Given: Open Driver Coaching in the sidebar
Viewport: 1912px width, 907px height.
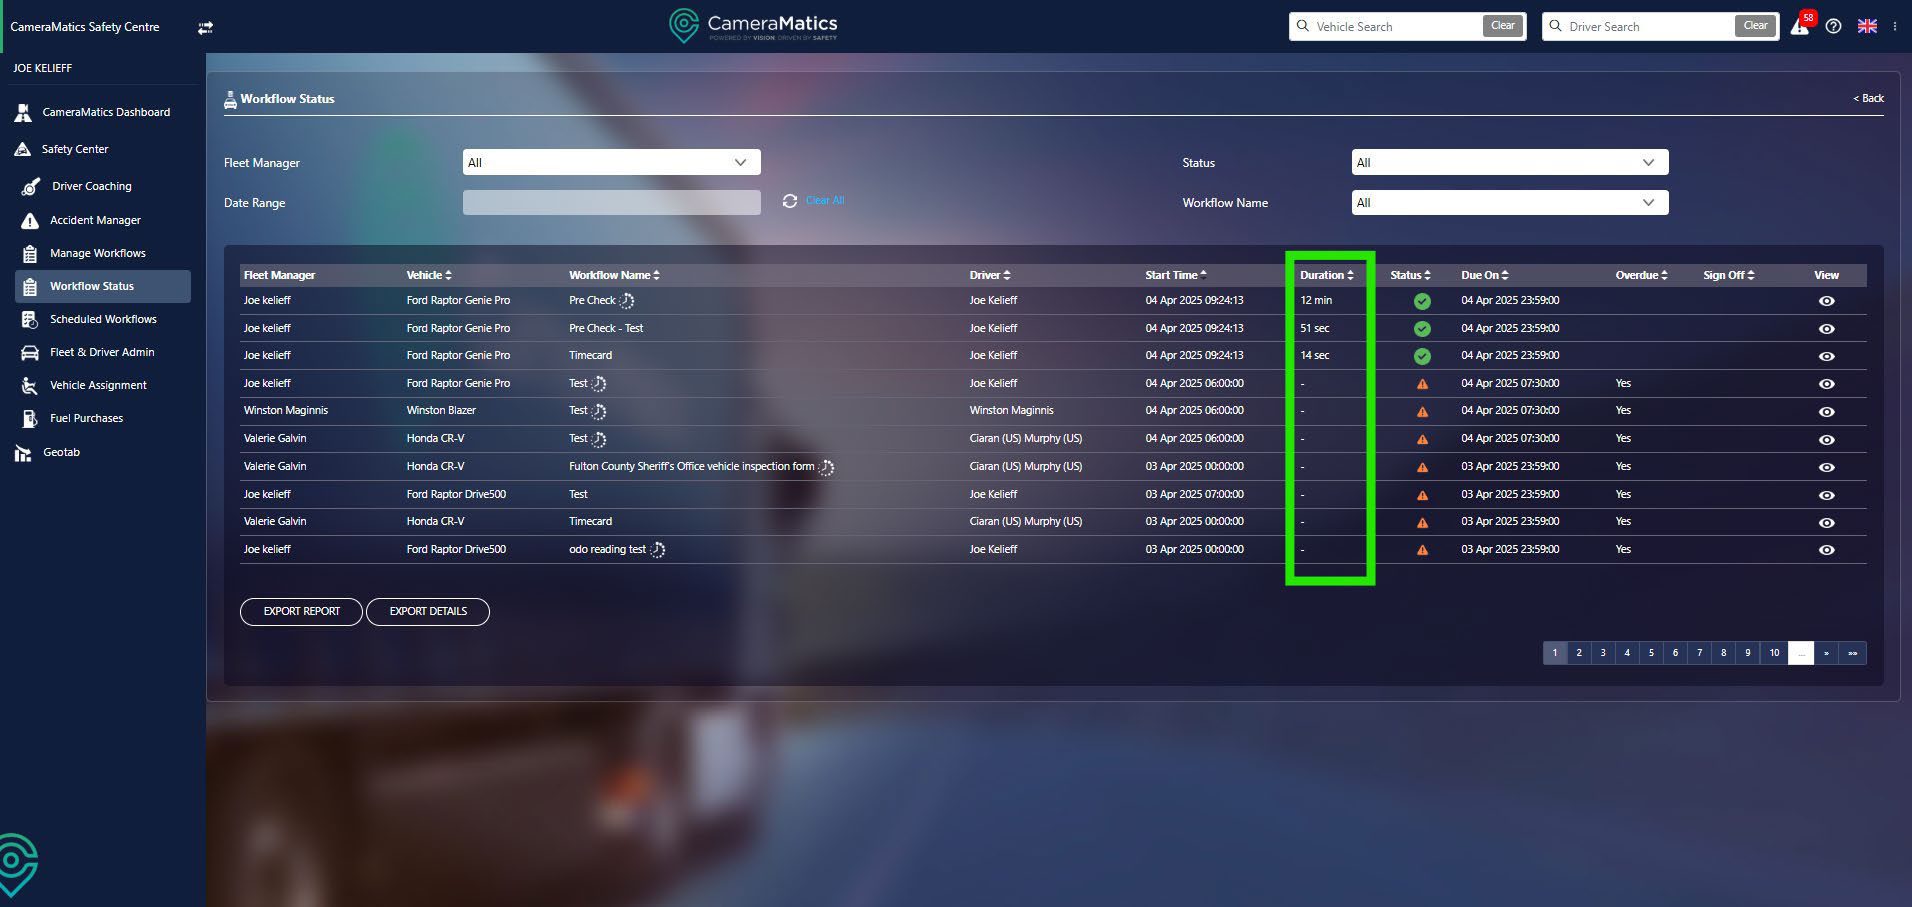Looking at the screenshot, I should 91,186.
